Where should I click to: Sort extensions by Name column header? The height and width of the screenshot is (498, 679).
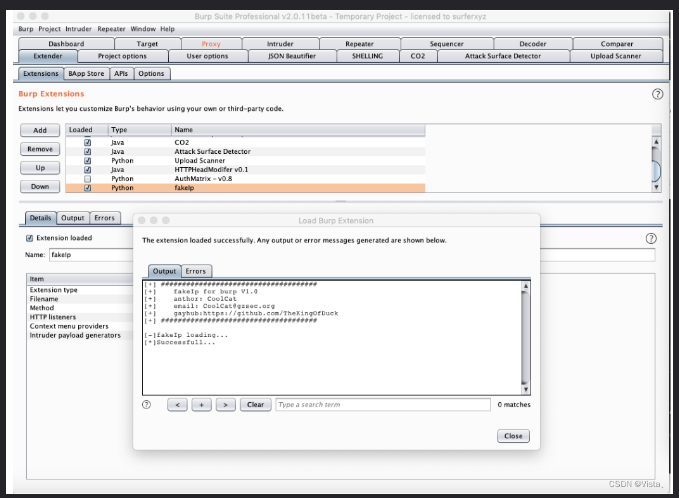(x=298, y=129)
